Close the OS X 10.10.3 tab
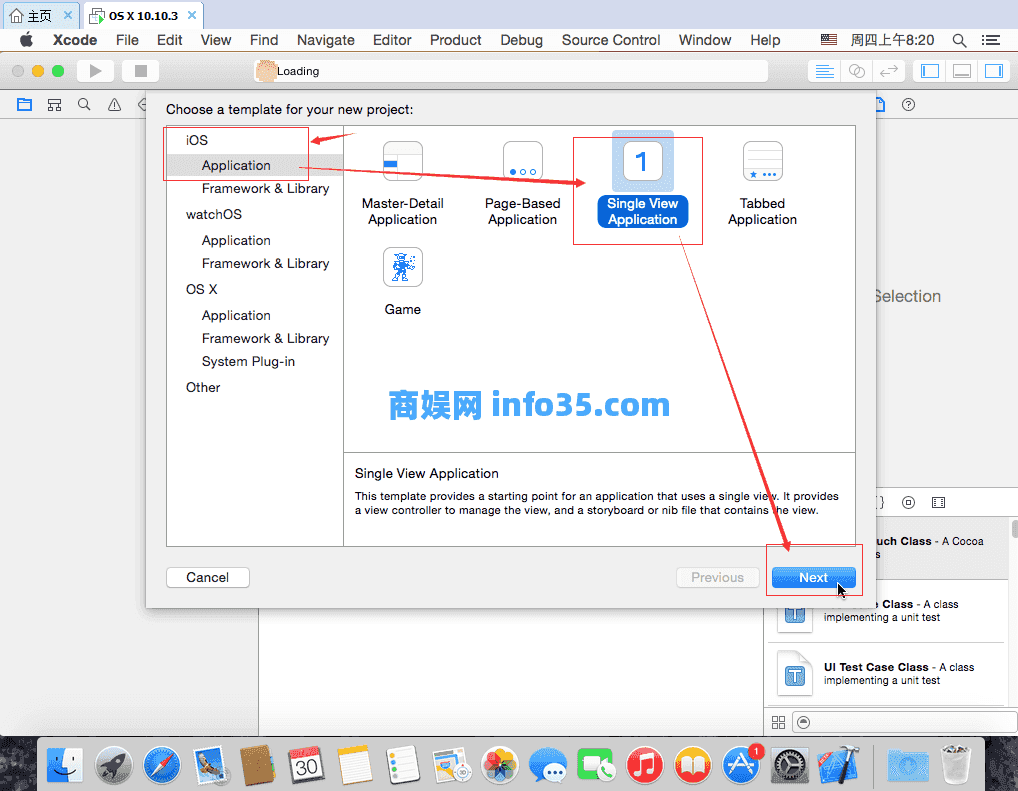Viewport: 1018px width, 791px height. point(192,15)
